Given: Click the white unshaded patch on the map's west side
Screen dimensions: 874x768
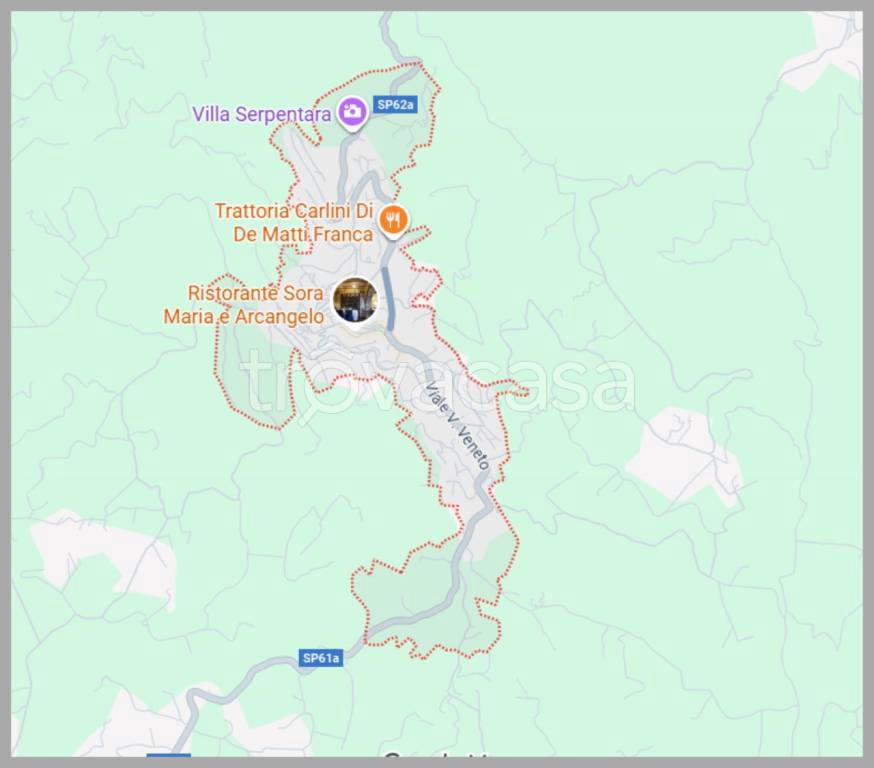Looking at the screenshot, I should (103, 557).
